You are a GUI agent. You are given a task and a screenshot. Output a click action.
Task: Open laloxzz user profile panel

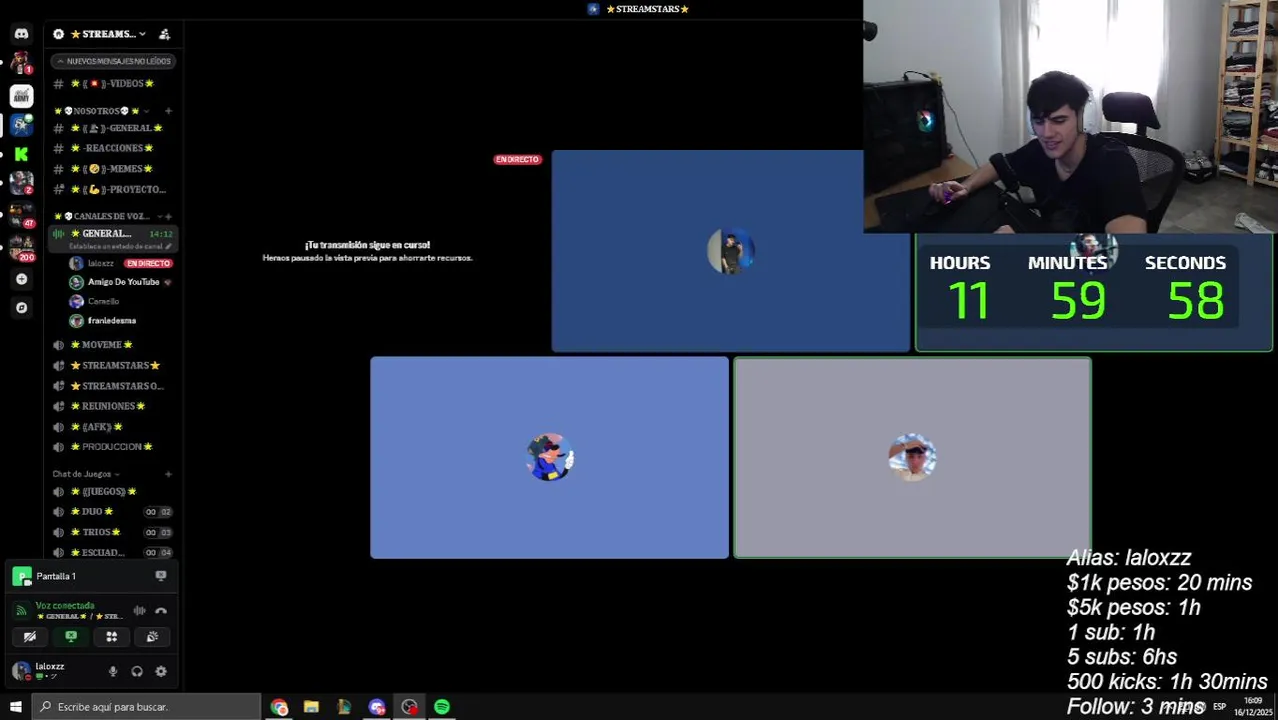(50, 670)
